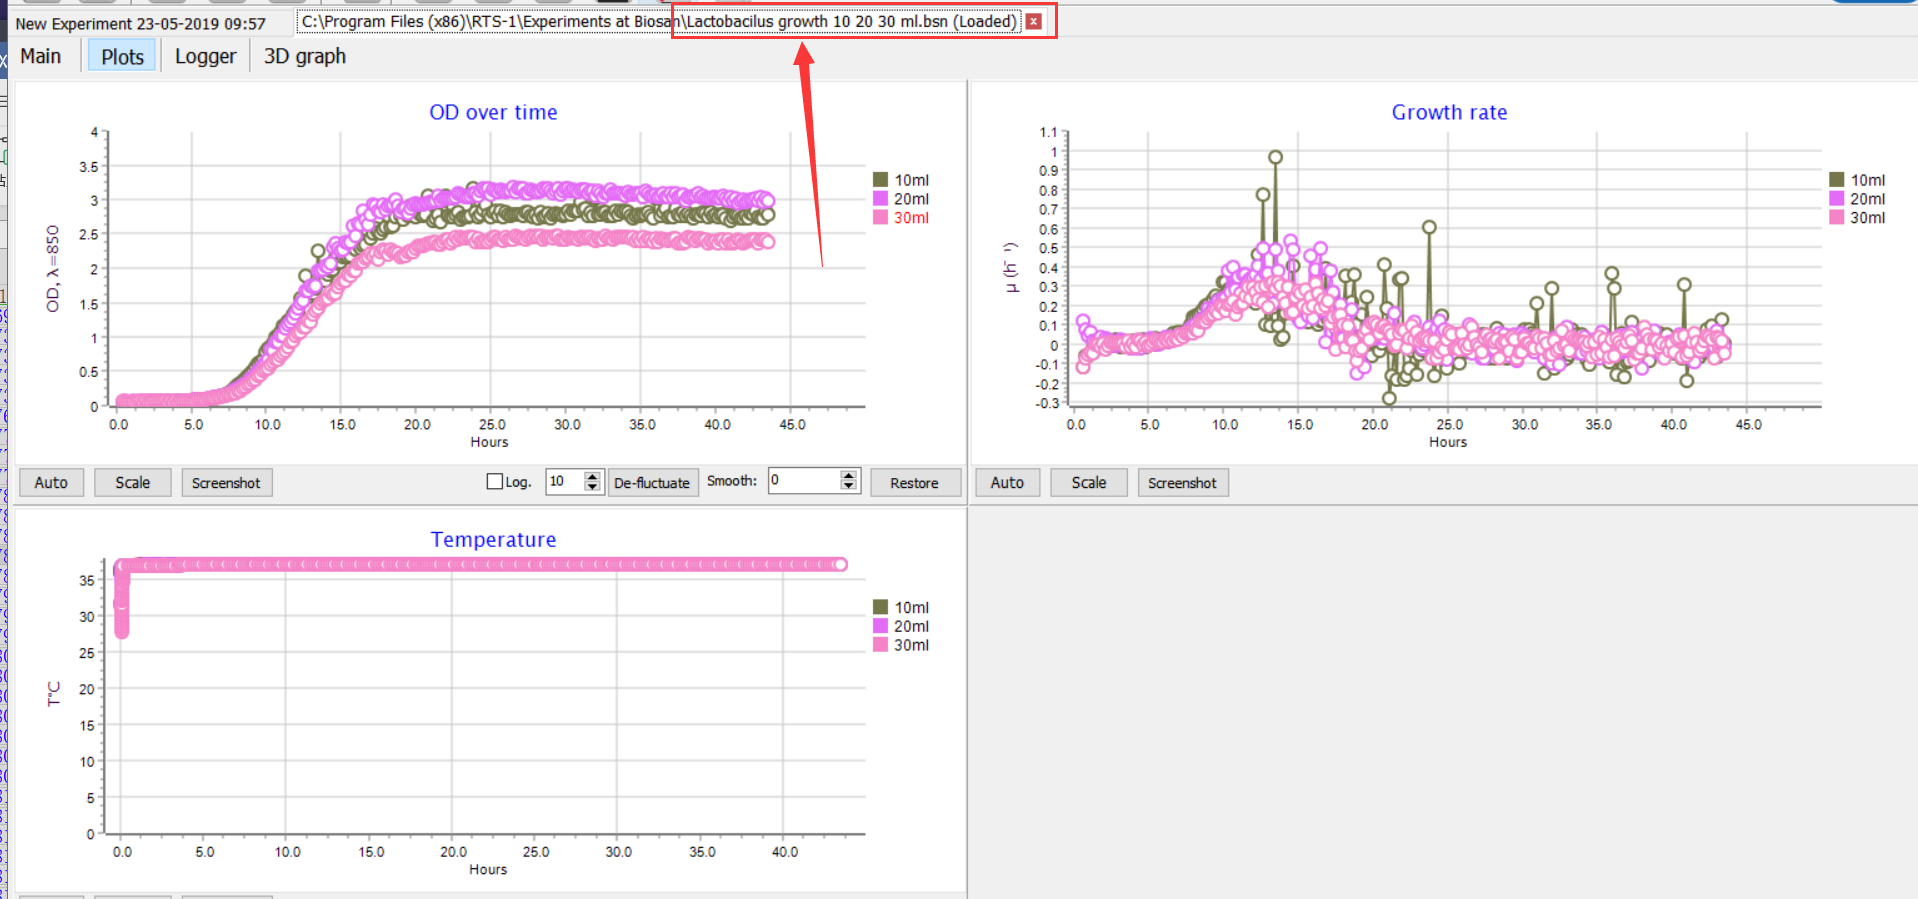
Task: Click 30ml swatch in Temperature legend
Action: click(x=881, y=645)
